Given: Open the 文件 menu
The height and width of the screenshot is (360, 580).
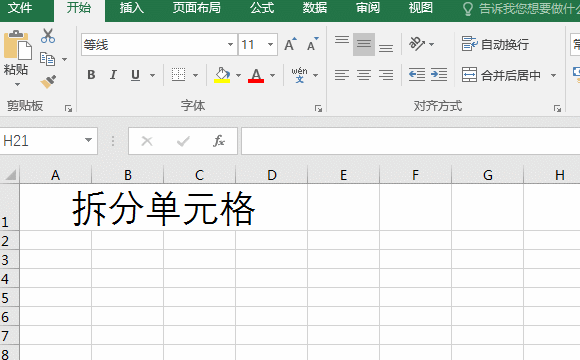Looking at the screenshot, I should point(20,8).
